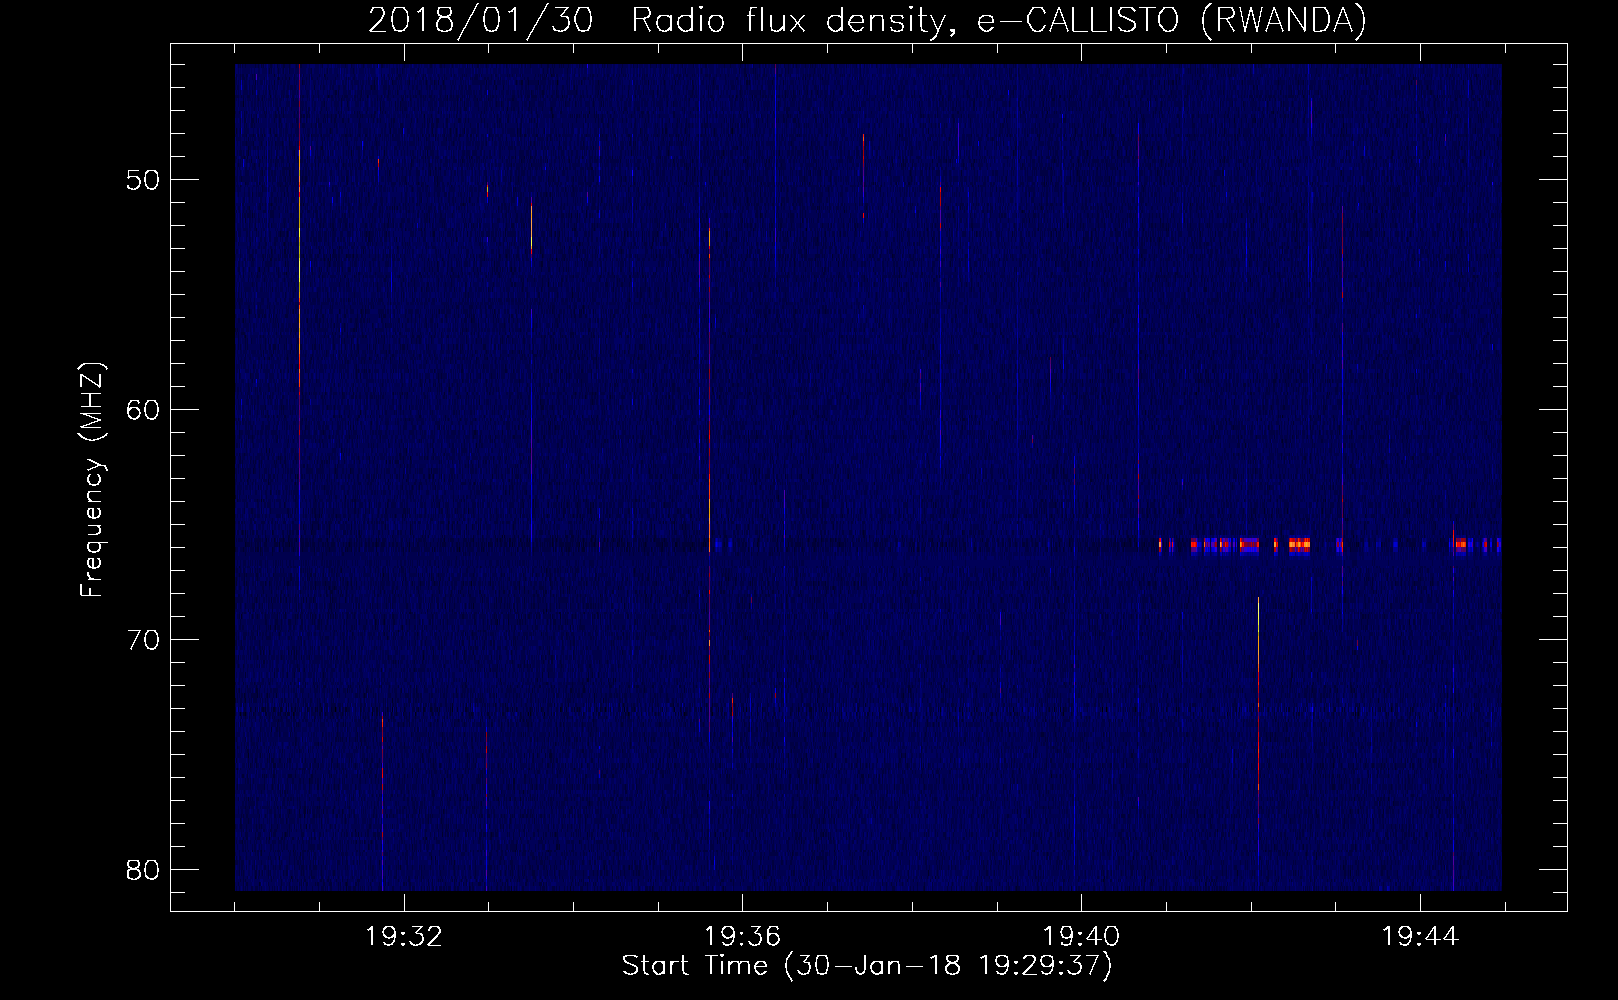Click the "Frequency (MHZ)" axis label

[92, 480]
